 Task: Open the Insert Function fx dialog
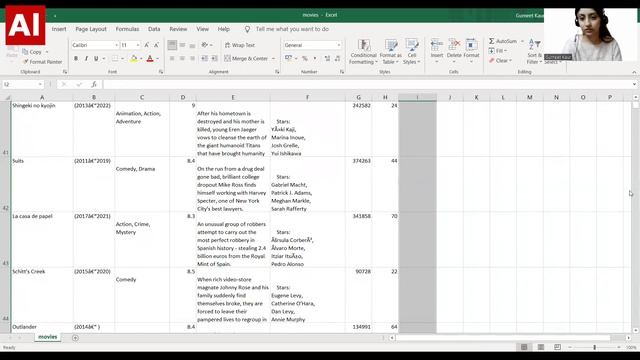tap(94, 84)
